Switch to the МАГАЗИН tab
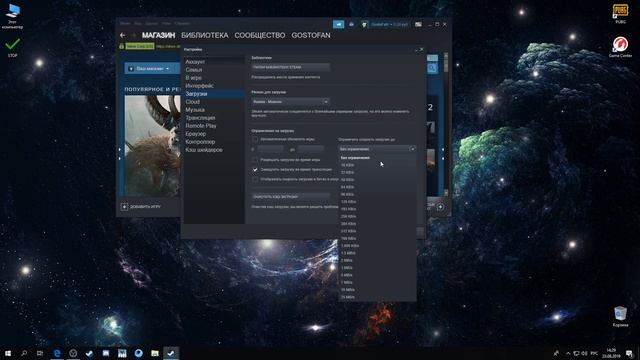The image size is (640, 360). point(158,36)
